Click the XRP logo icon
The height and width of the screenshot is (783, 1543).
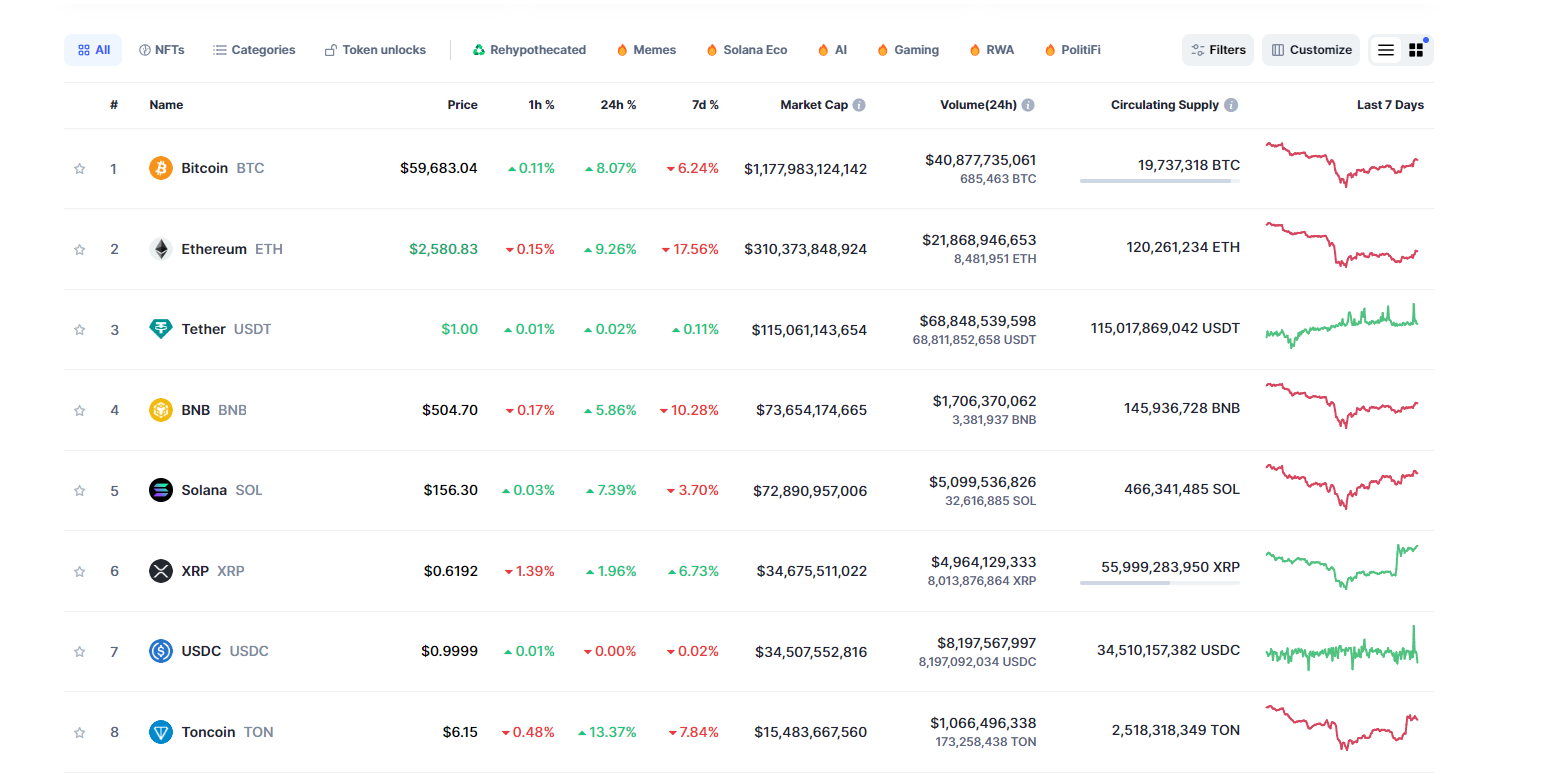point(161,571)
